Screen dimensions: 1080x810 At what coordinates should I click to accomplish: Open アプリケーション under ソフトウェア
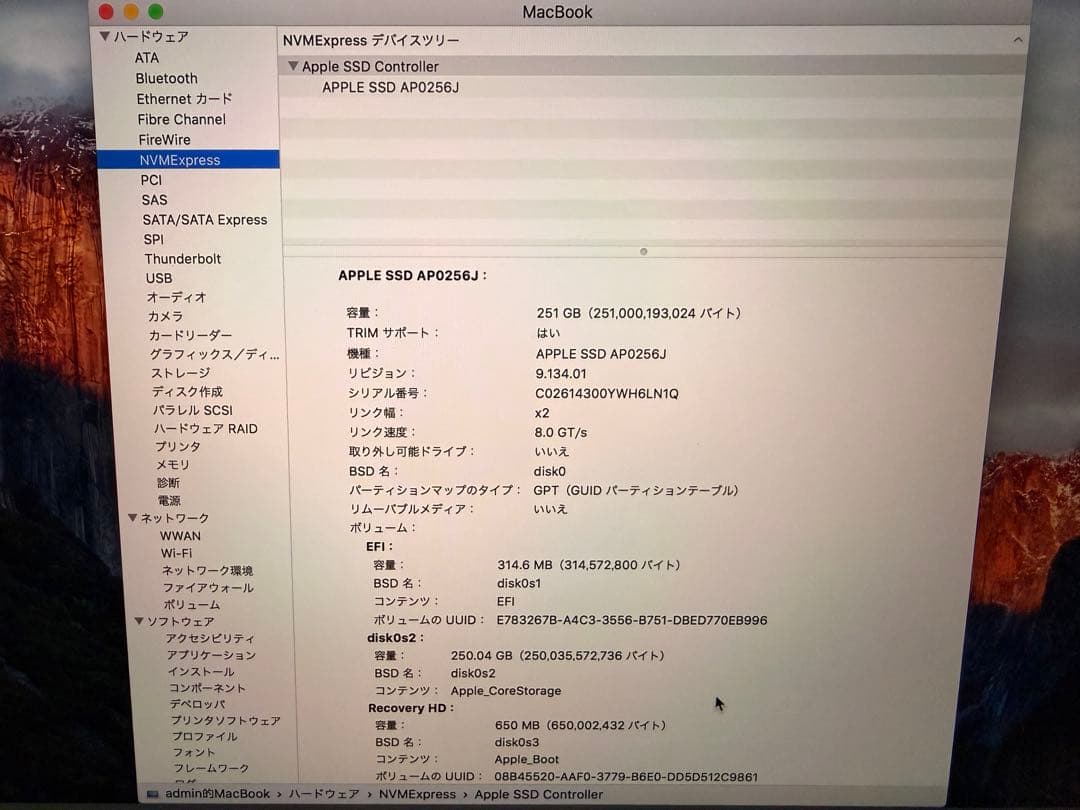tap(210, 654)
